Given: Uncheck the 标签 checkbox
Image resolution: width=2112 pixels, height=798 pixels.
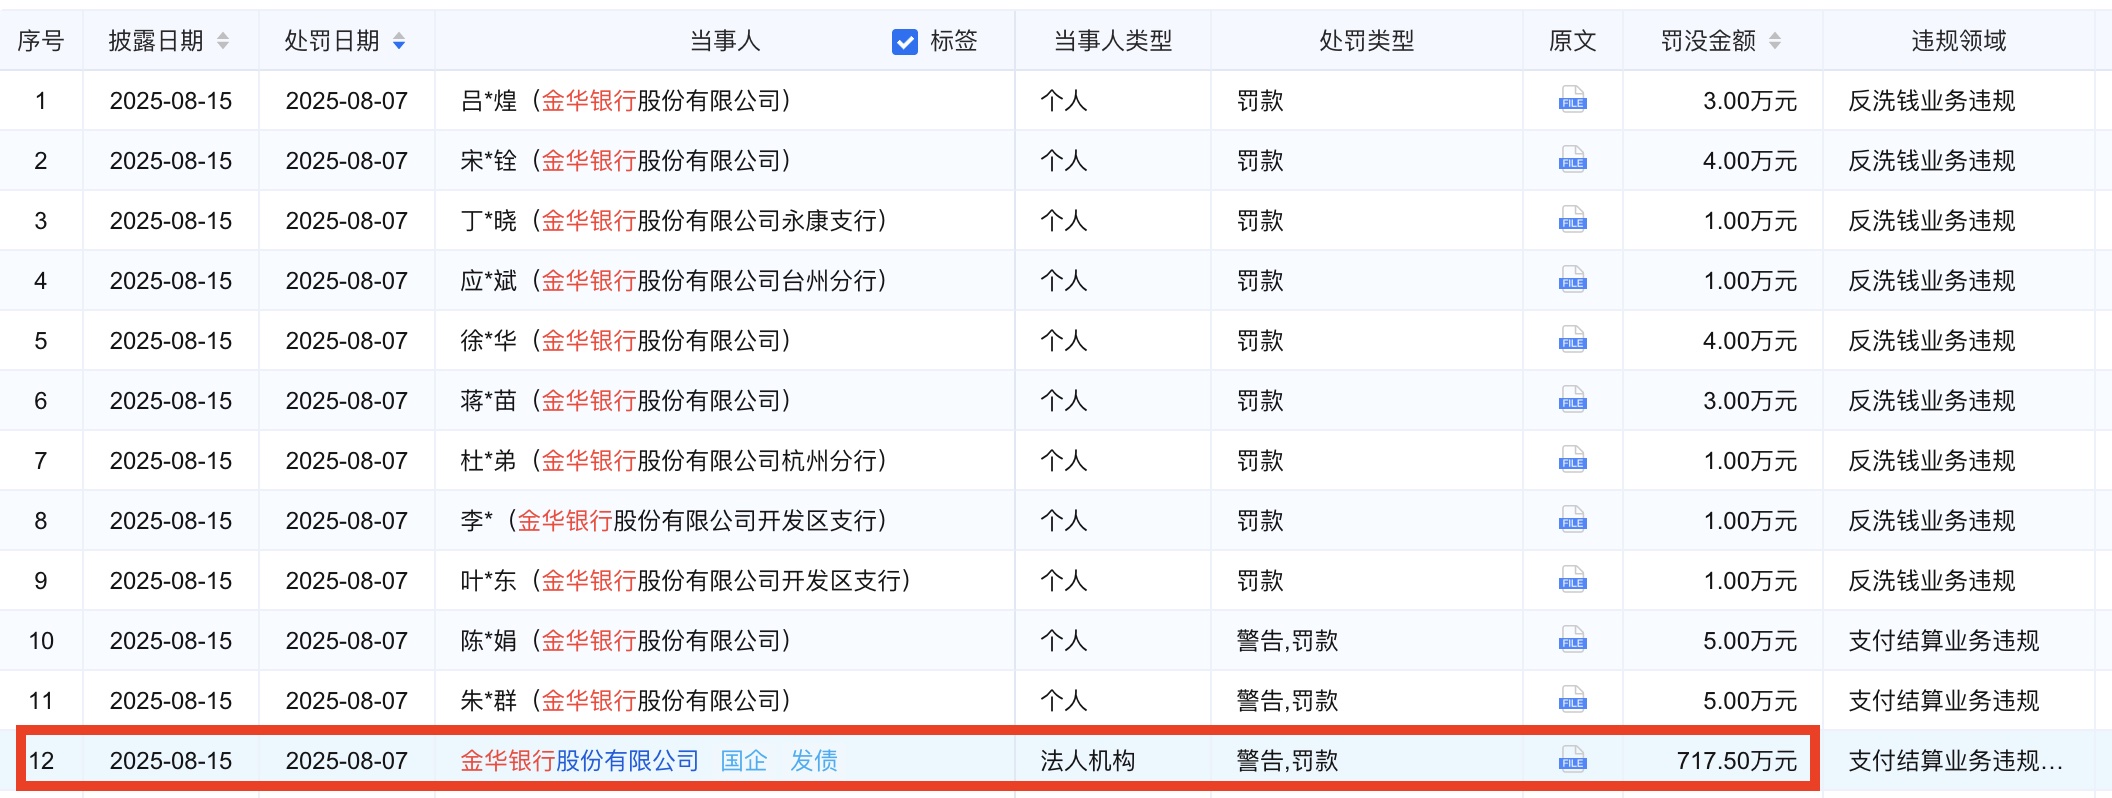Looking at the screenshot, I should click(x=905, y=42).
